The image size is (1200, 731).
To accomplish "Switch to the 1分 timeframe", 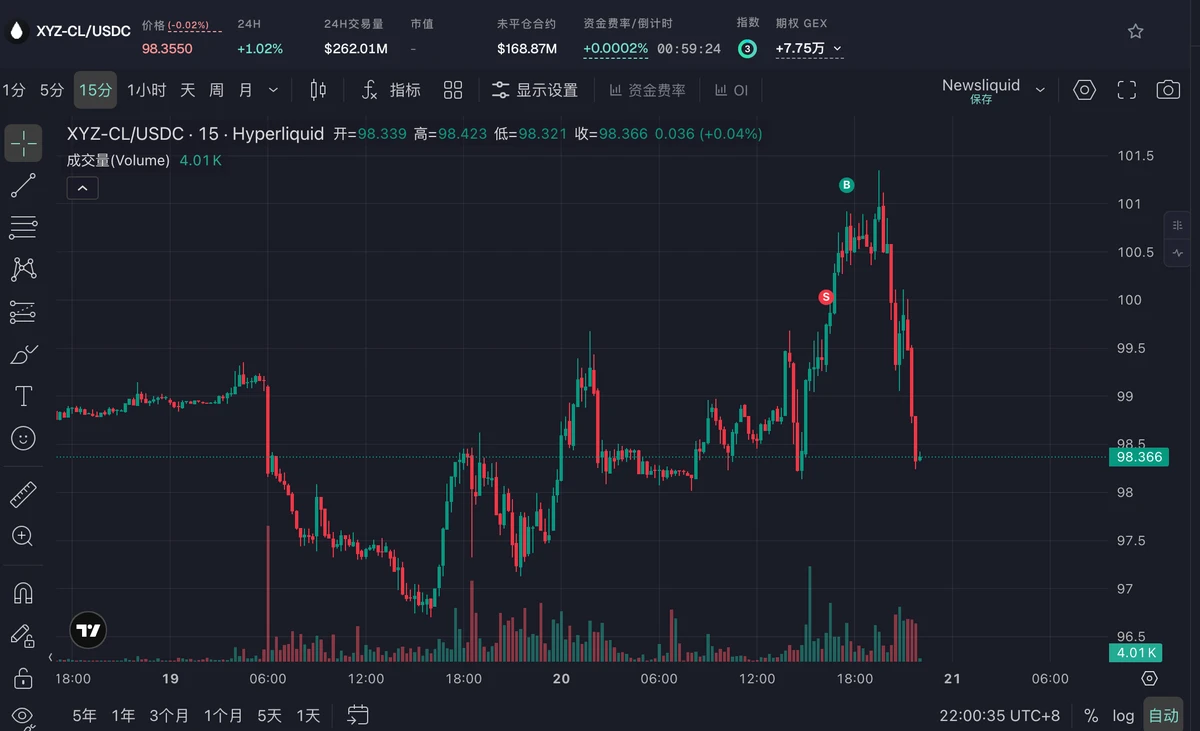I will click(x=14, y=90).
